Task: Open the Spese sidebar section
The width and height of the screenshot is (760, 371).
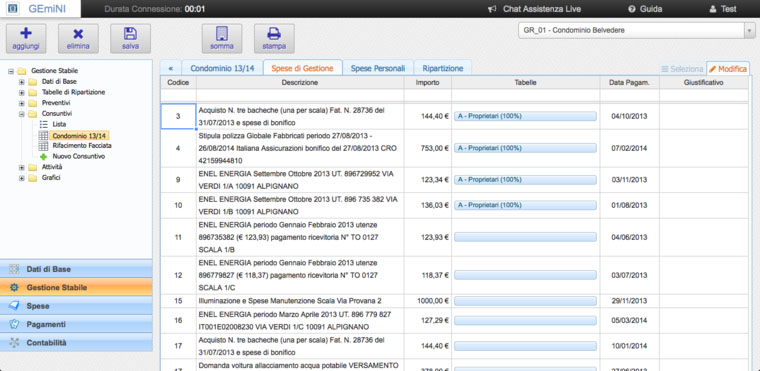Action: pyautogui.click(x=76, y=306)
